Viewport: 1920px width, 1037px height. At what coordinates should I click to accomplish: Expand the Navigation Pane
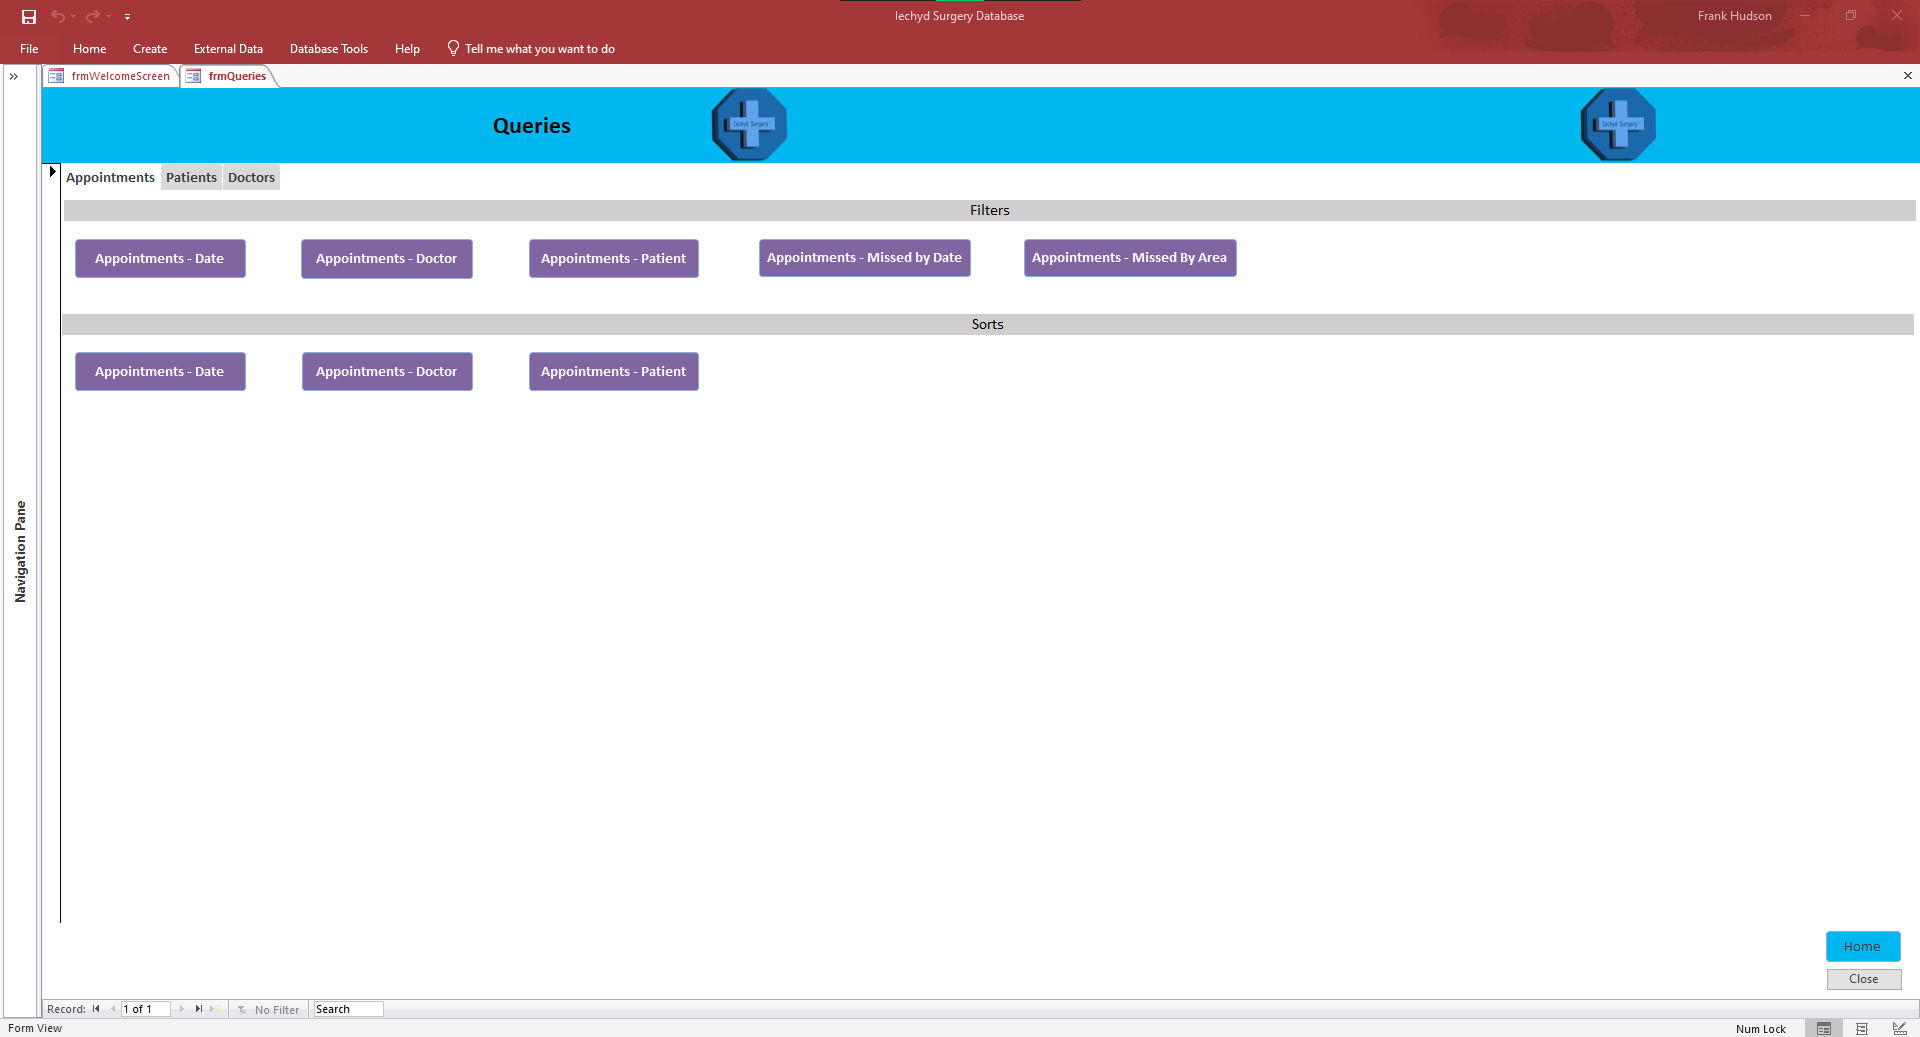(x=14, y=76)
